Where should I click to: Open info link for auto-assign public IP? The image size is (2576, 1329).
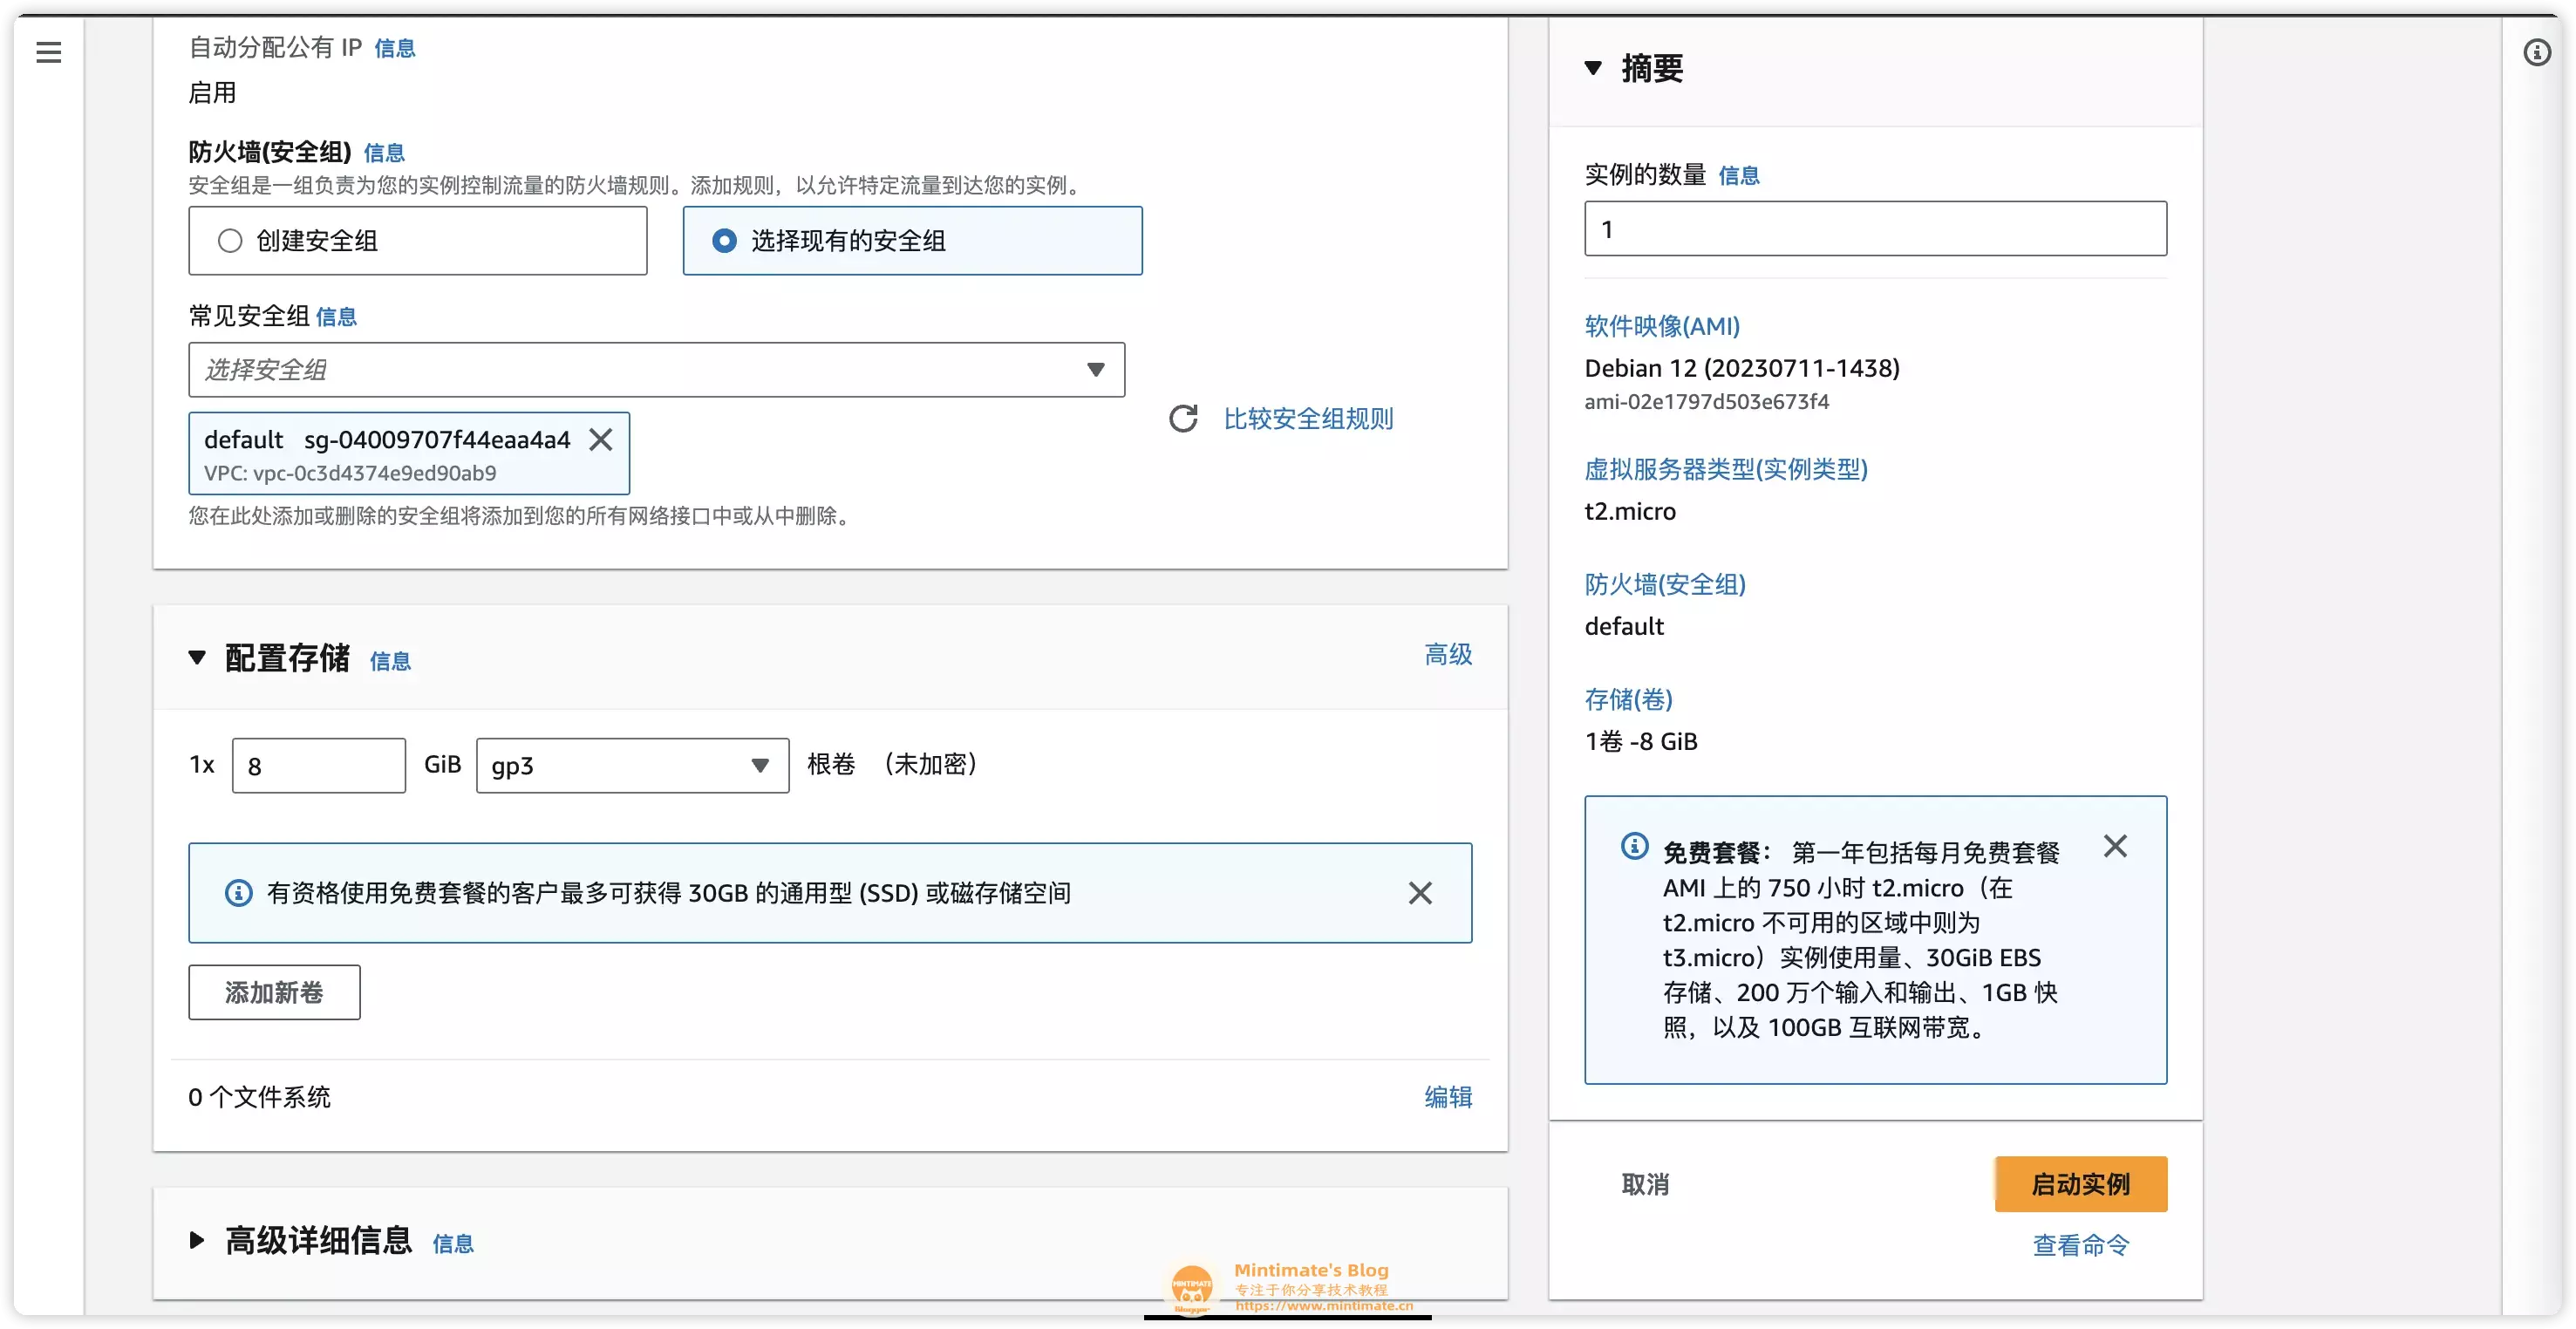(394, 48)
